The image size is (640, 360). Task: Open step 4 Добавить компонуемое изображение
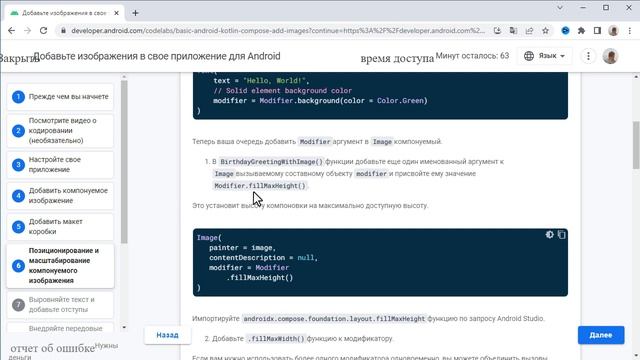point(60,196)
